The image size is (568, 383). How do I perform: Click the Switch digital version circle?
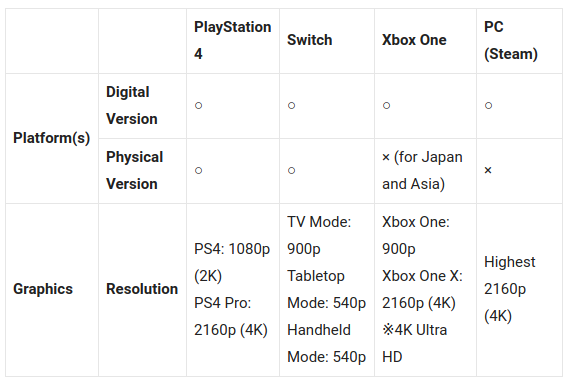[x=291, y=105]
